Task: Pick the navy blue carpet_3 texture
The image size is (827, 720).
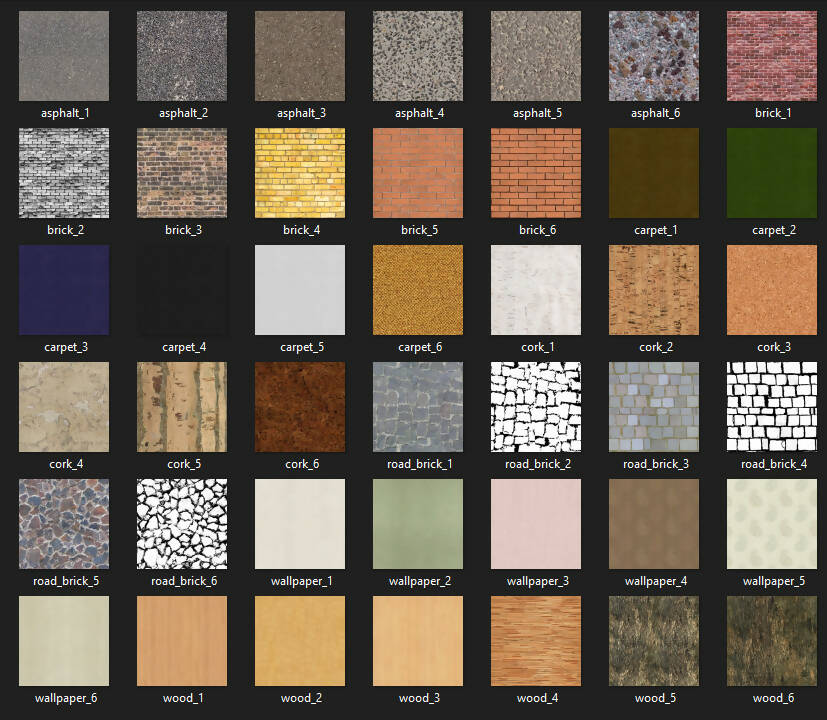Action: pos(64,290)
